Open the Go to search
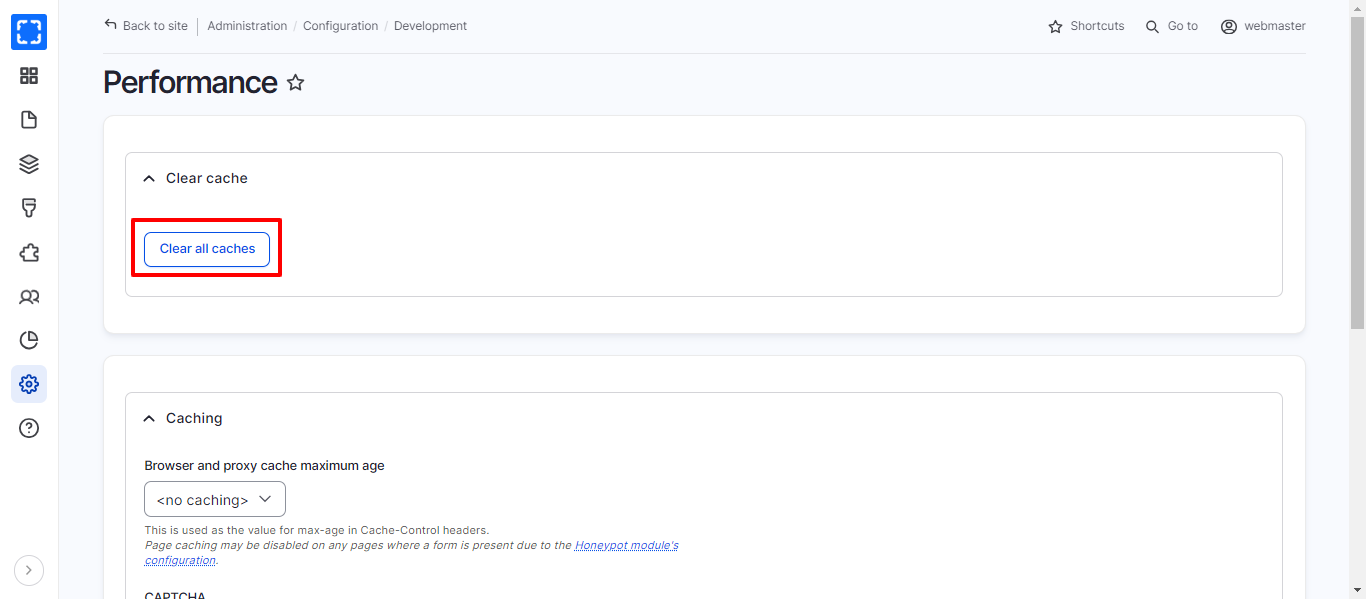The image size is (1366, 599). tap(1172, 26)
